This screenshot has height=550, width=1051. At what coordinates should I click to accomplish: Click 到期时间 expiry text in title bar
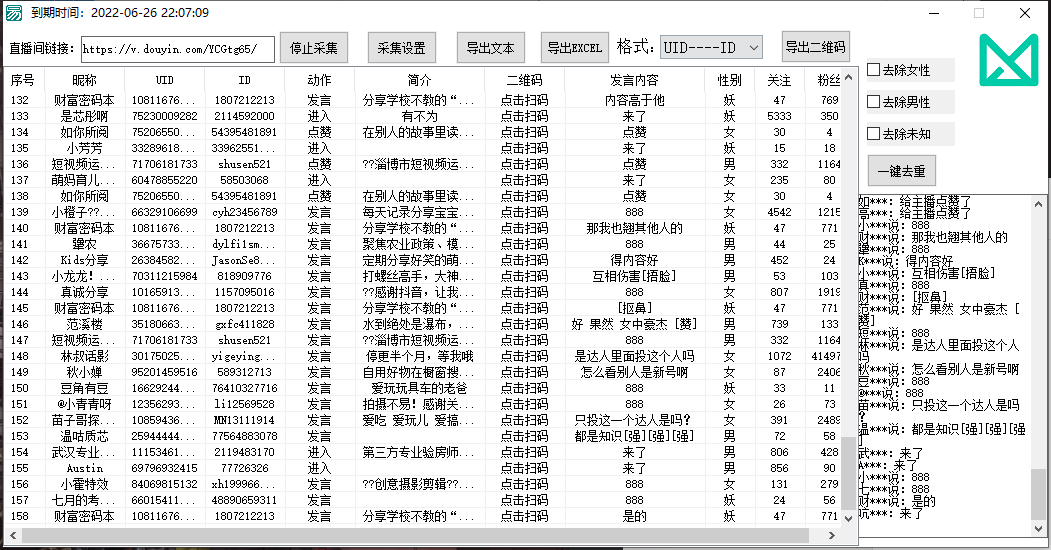click(x=120, y=13)
